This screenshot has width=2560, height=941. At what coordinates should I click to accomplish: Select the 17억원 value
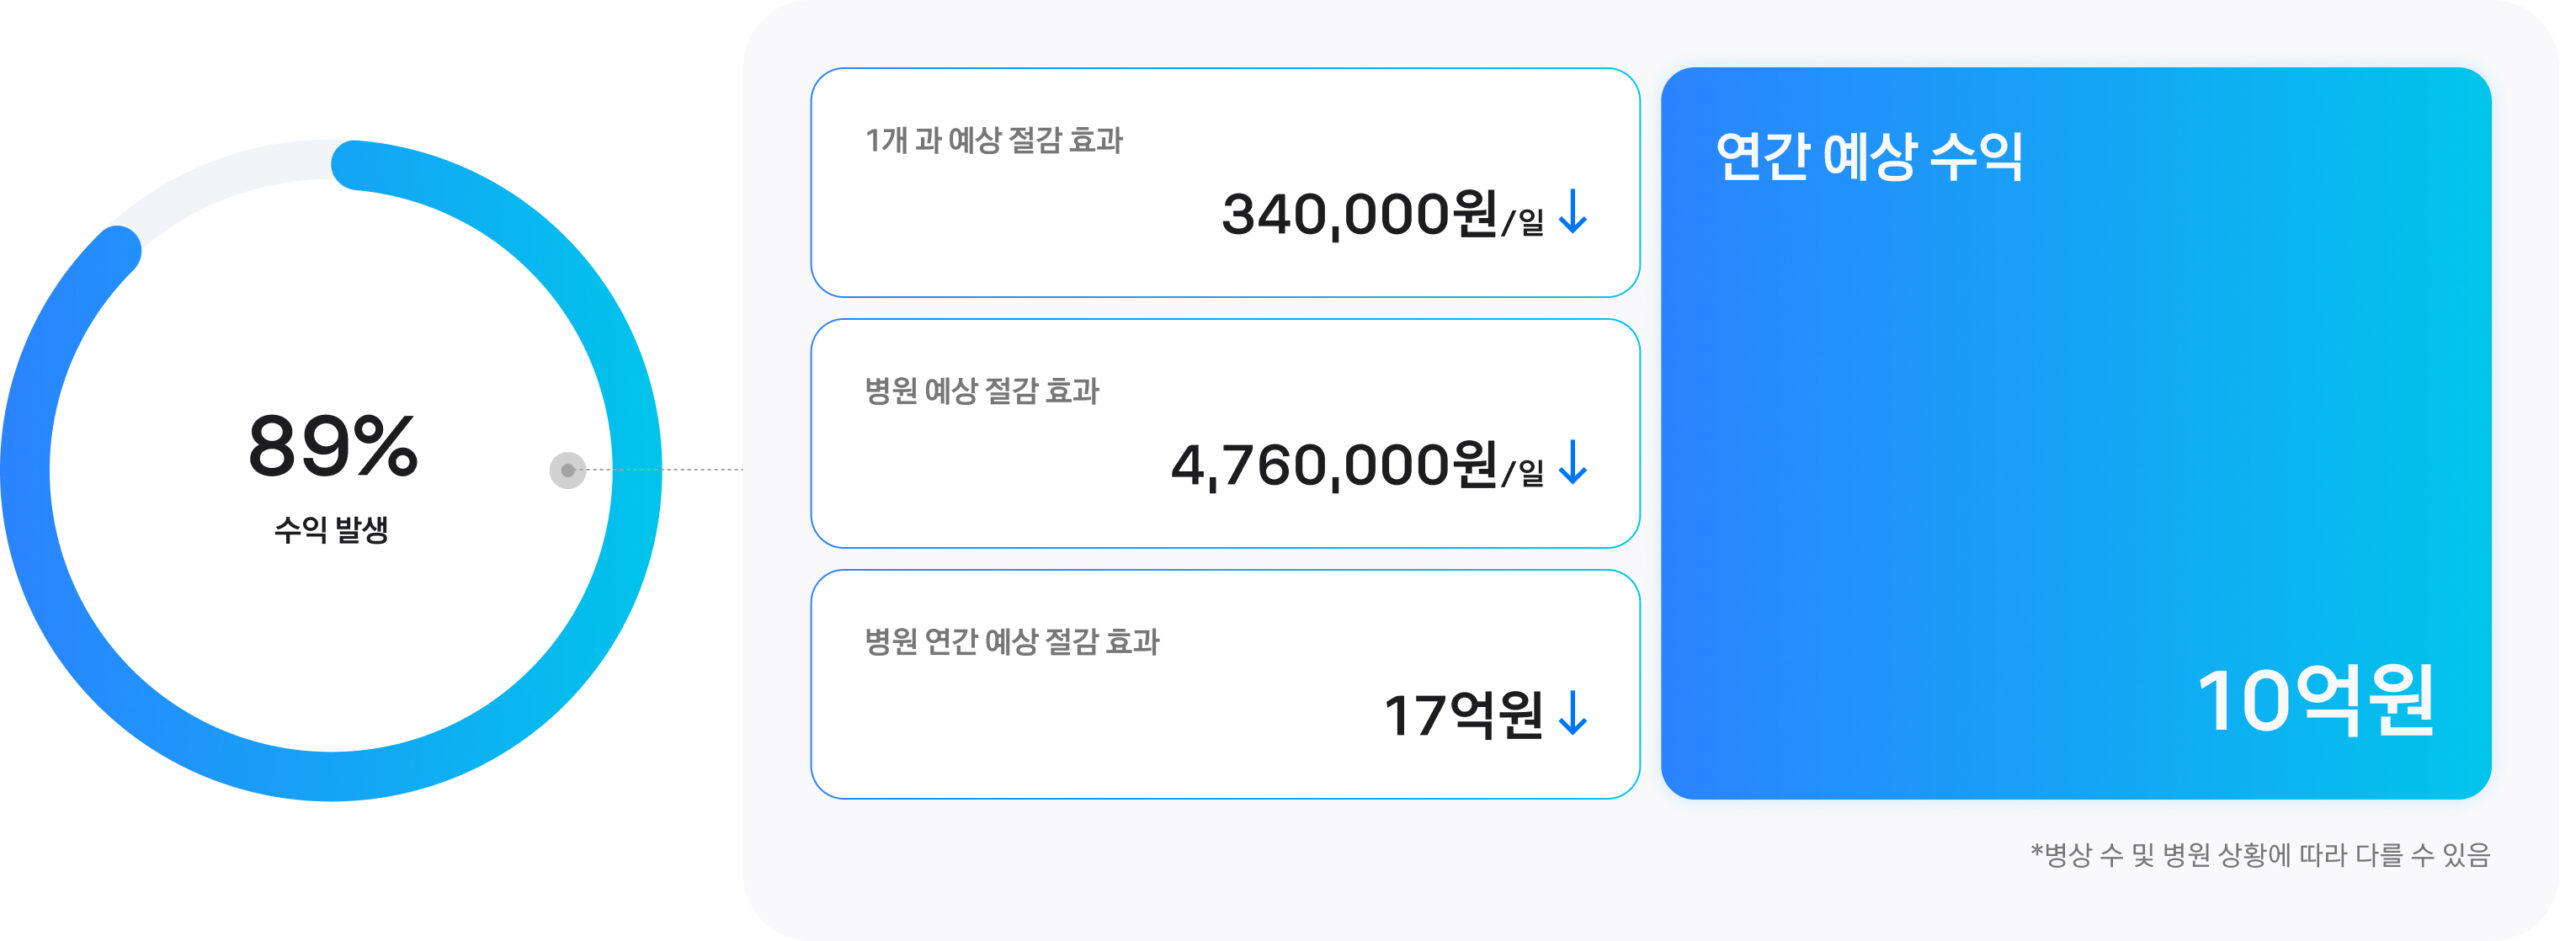[1463, 716]
